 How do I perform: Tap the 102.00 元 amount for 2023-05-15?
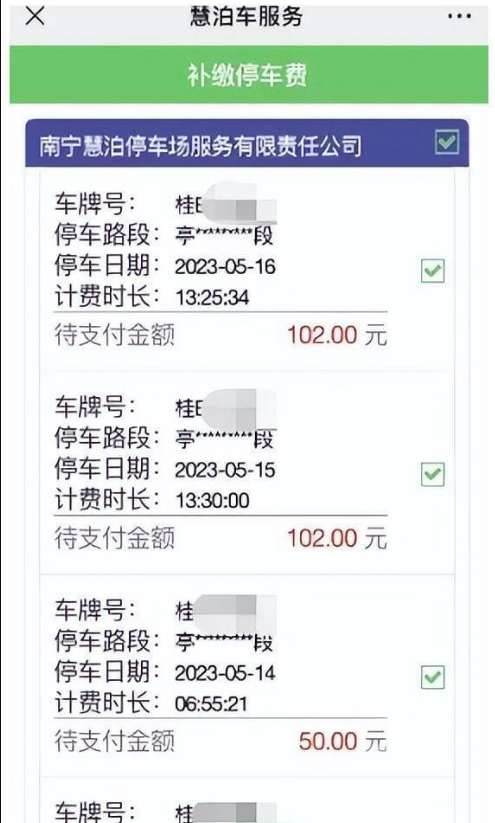(x=337, y=539)
